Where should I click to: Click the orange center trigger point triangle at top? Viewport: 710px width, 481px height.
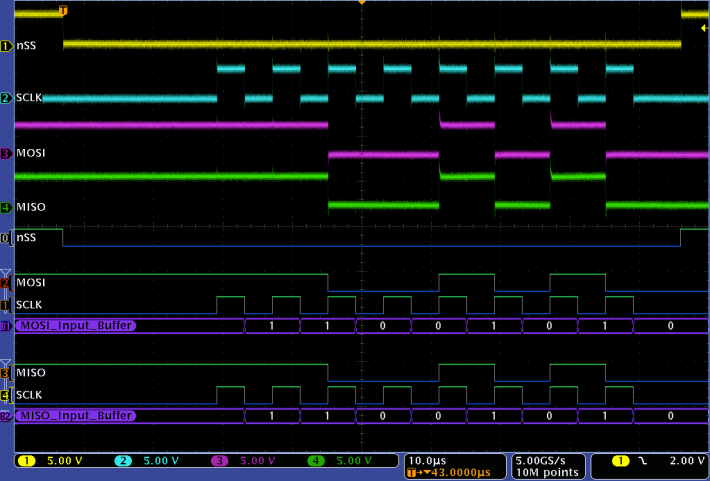click(361, 3)
